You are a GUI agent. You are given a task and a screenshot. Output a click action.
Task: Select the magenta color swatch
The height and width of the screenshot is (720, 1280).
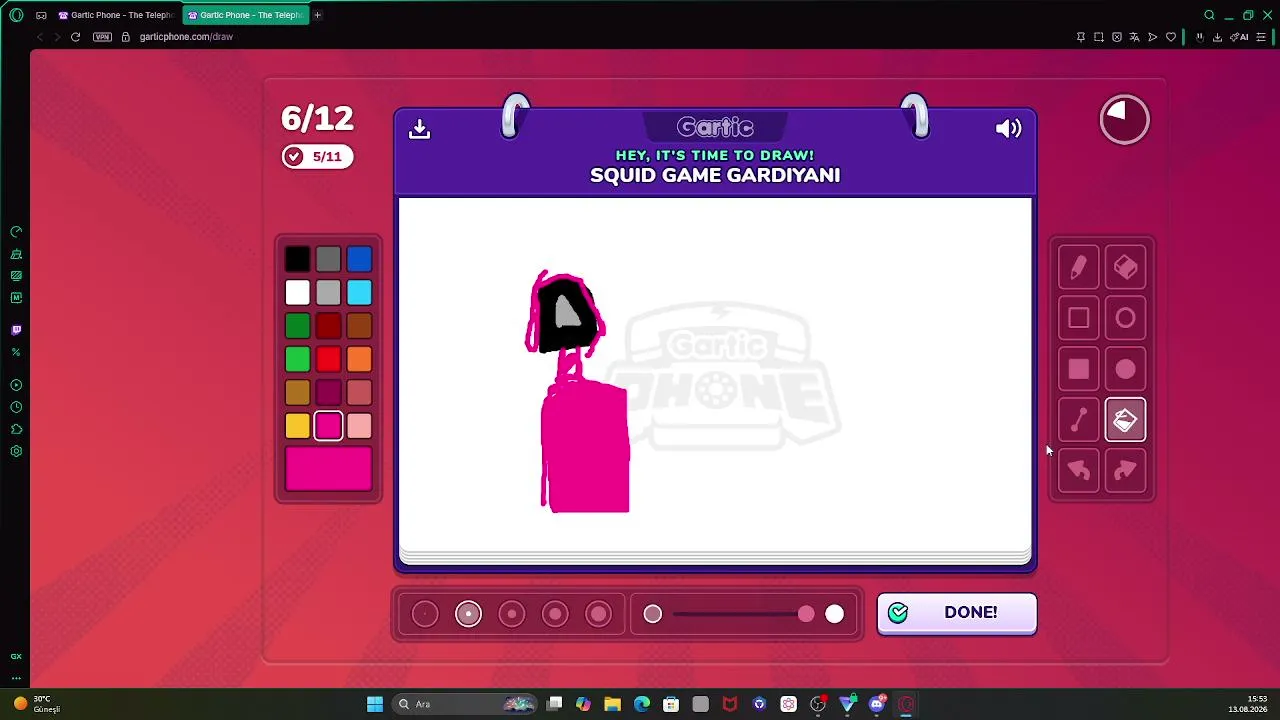click(x=328, y=426)
